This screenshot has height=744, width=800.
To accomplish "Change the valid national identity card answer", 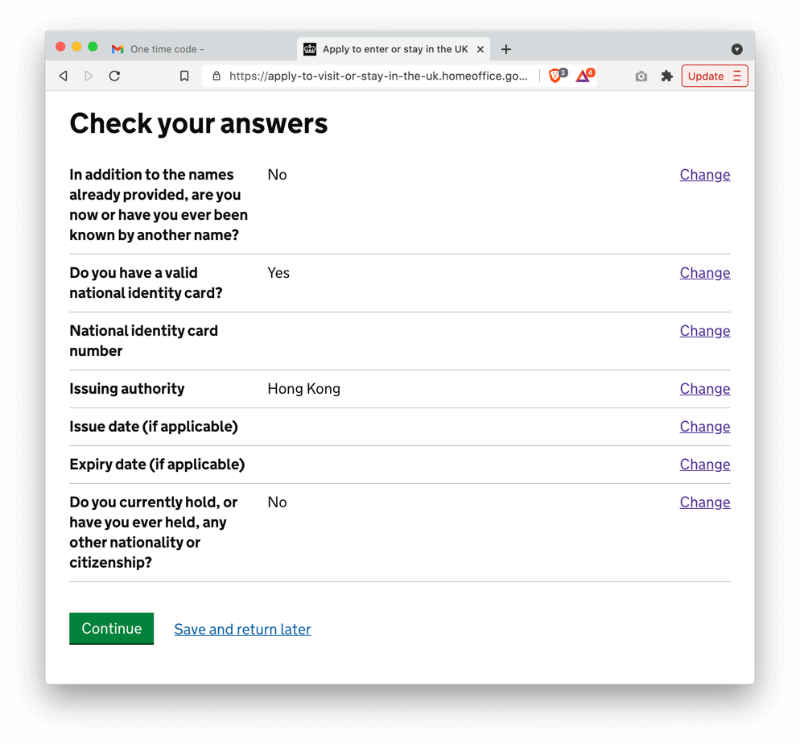I will click(x=705, y=273).
